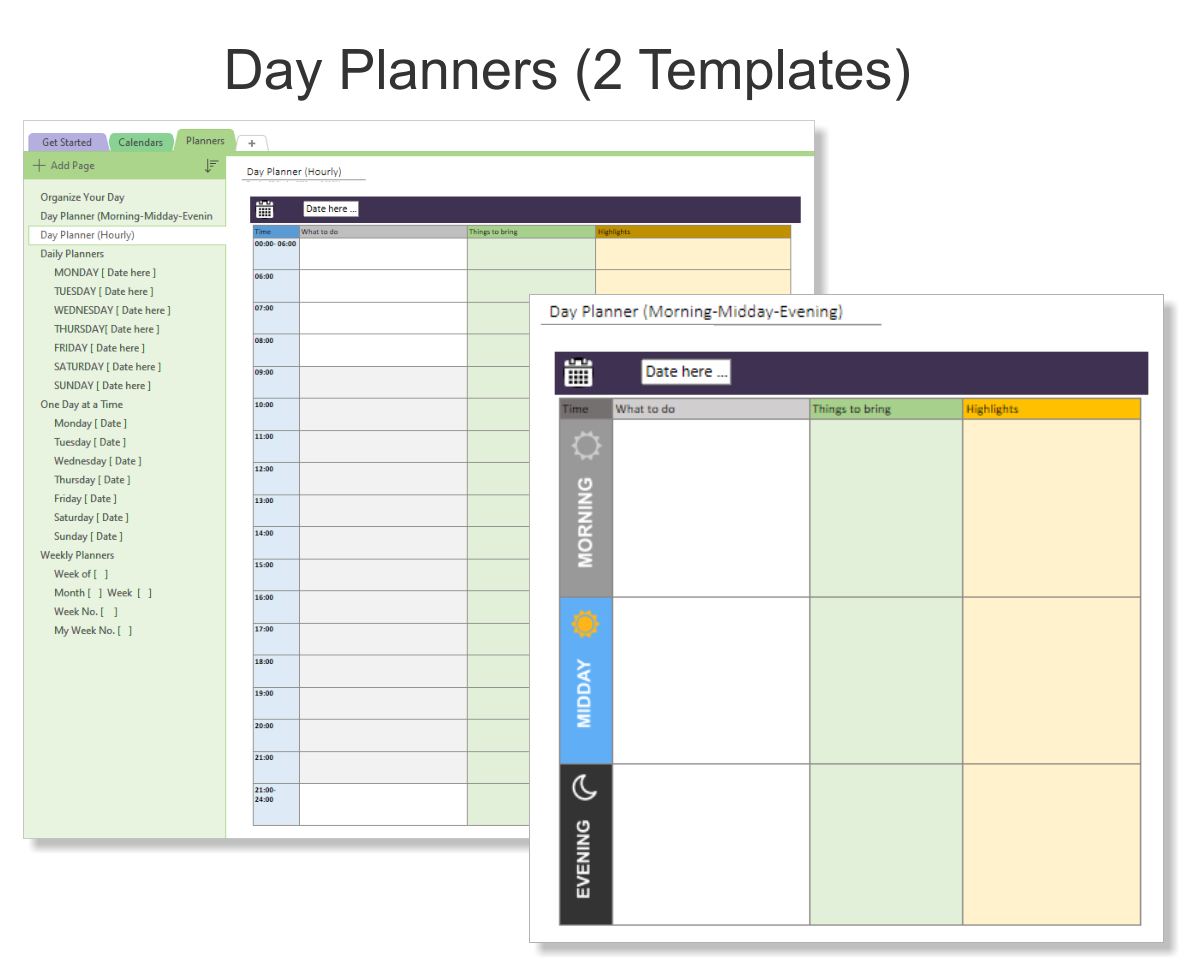Open WEDNESDAY [ Date here ] page
The height and width of the screenshot is (980, 1200).
coord(112,310)
